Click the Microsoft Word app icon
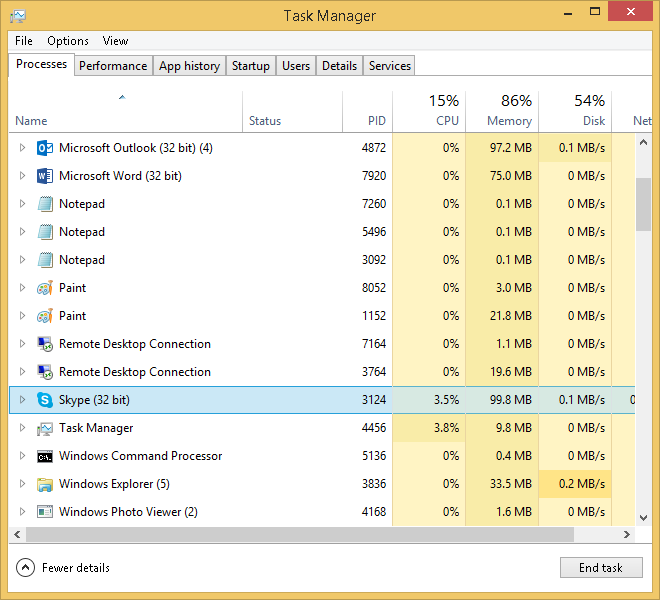660x600 pixels. (45, 176)
